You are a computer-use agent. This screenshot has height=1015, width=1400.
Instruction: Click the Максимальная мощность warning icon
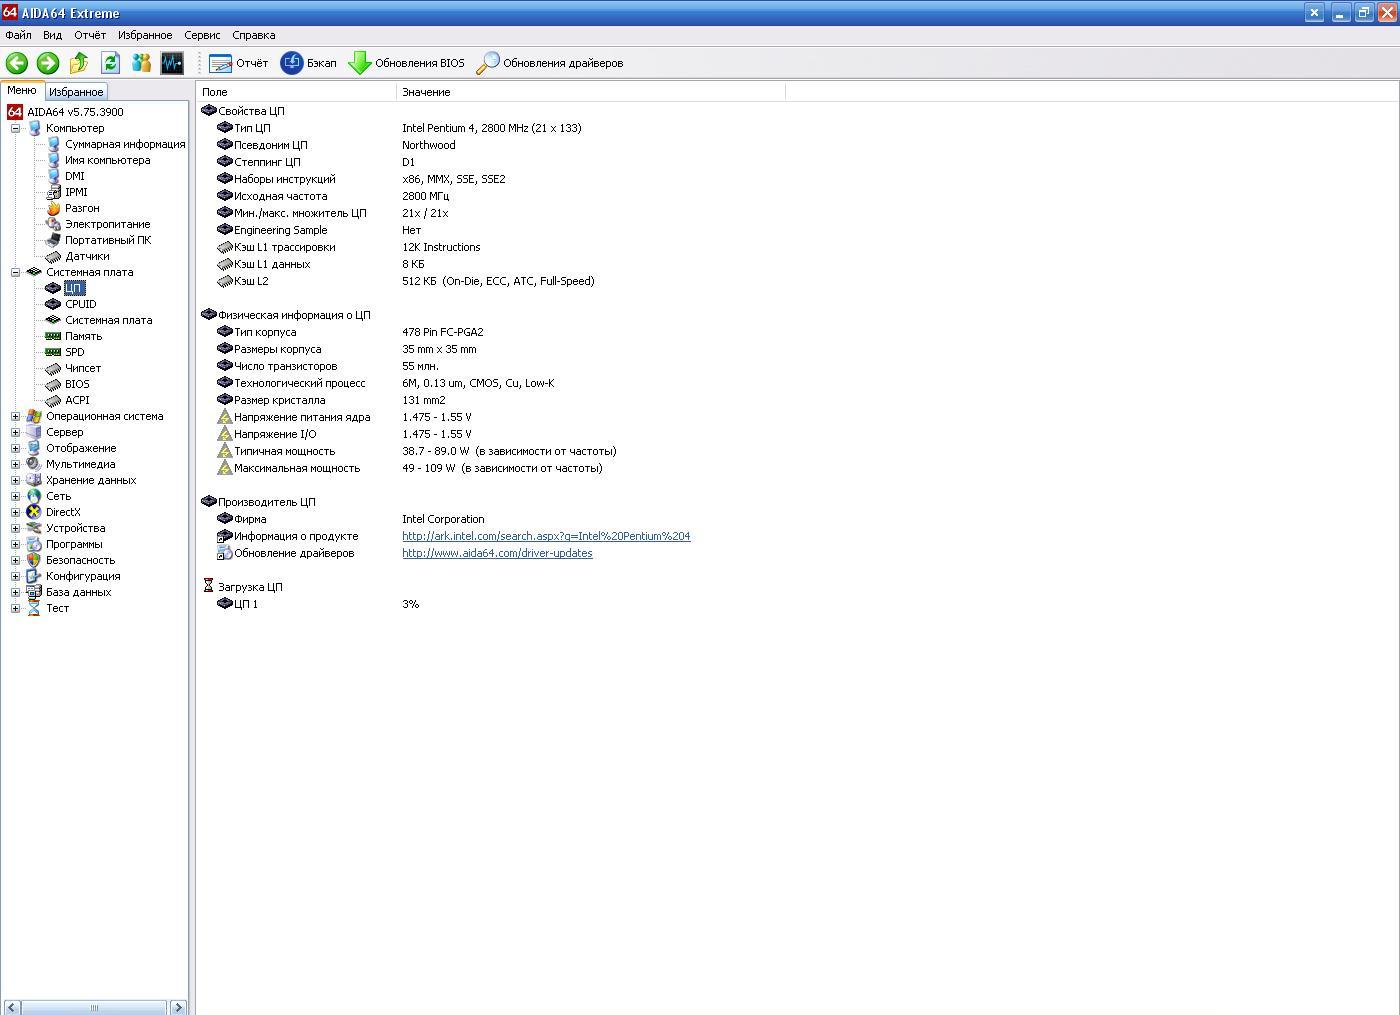click(x=225, y=468)
